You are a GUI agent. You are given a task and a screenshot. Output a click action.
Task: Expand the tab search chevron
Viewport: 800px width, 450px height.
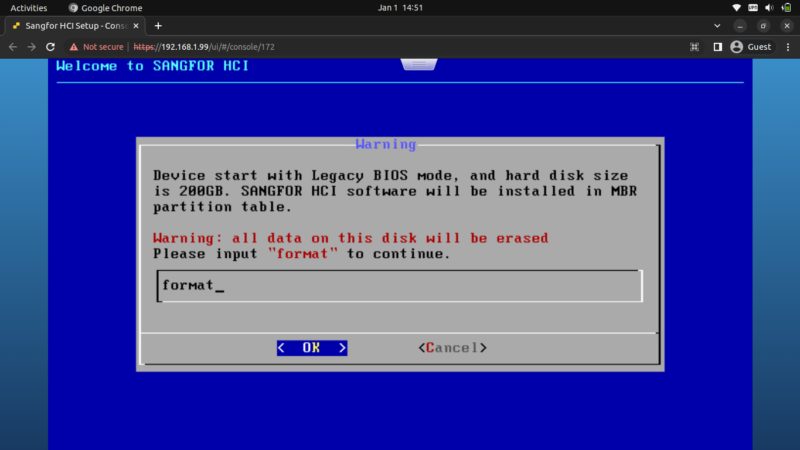[x=719, y=25]
